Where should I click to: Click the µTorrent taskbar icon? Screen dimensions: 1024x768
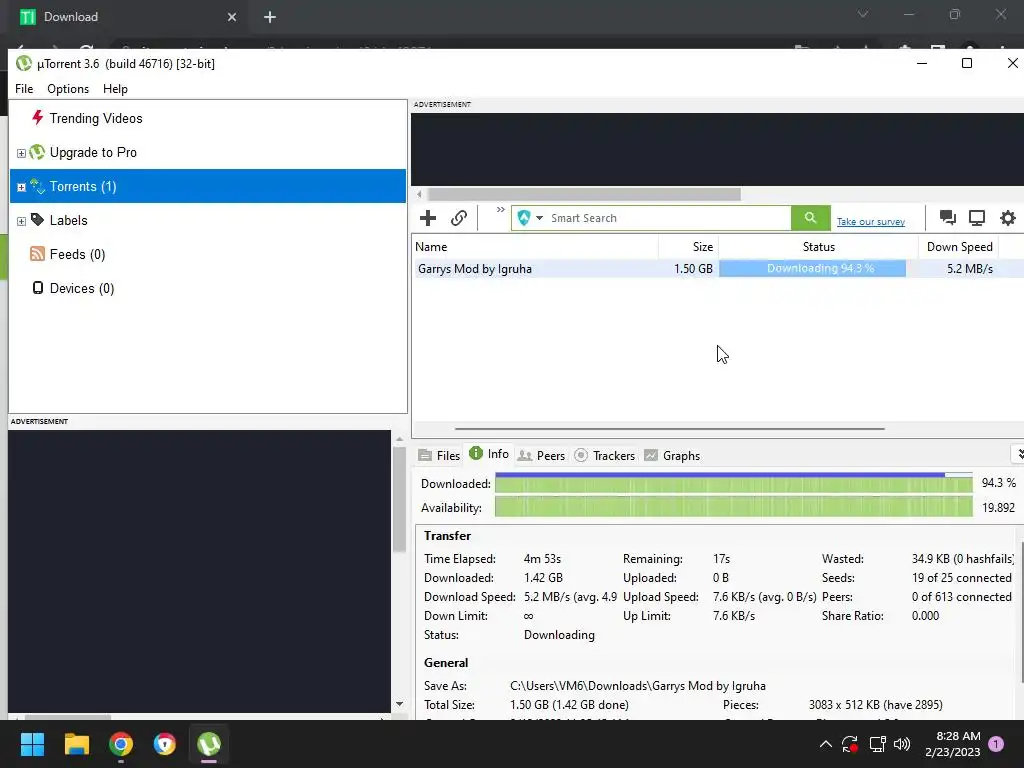[x=209, y=744]
